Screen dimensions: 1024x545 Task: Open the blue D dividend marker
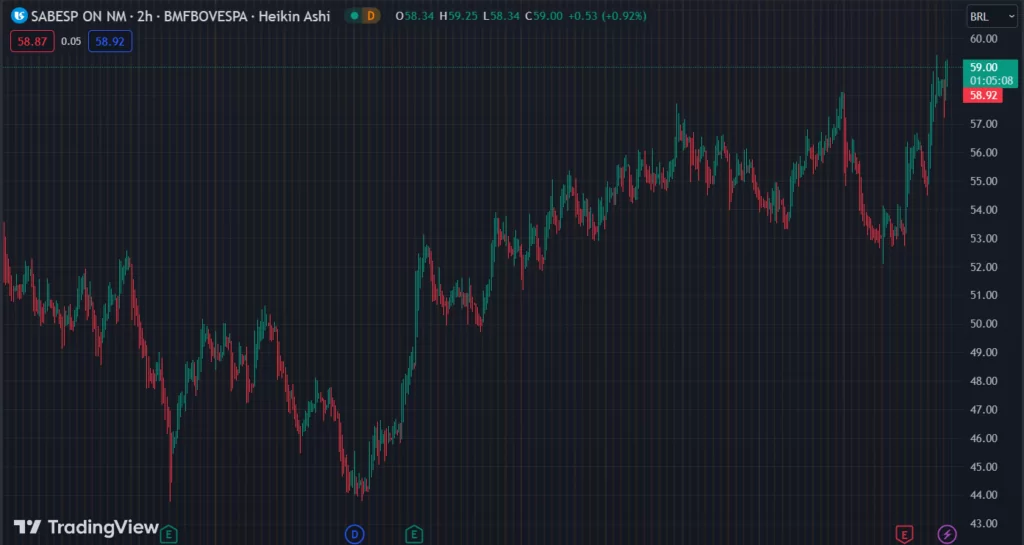click(x=355, y=535)
